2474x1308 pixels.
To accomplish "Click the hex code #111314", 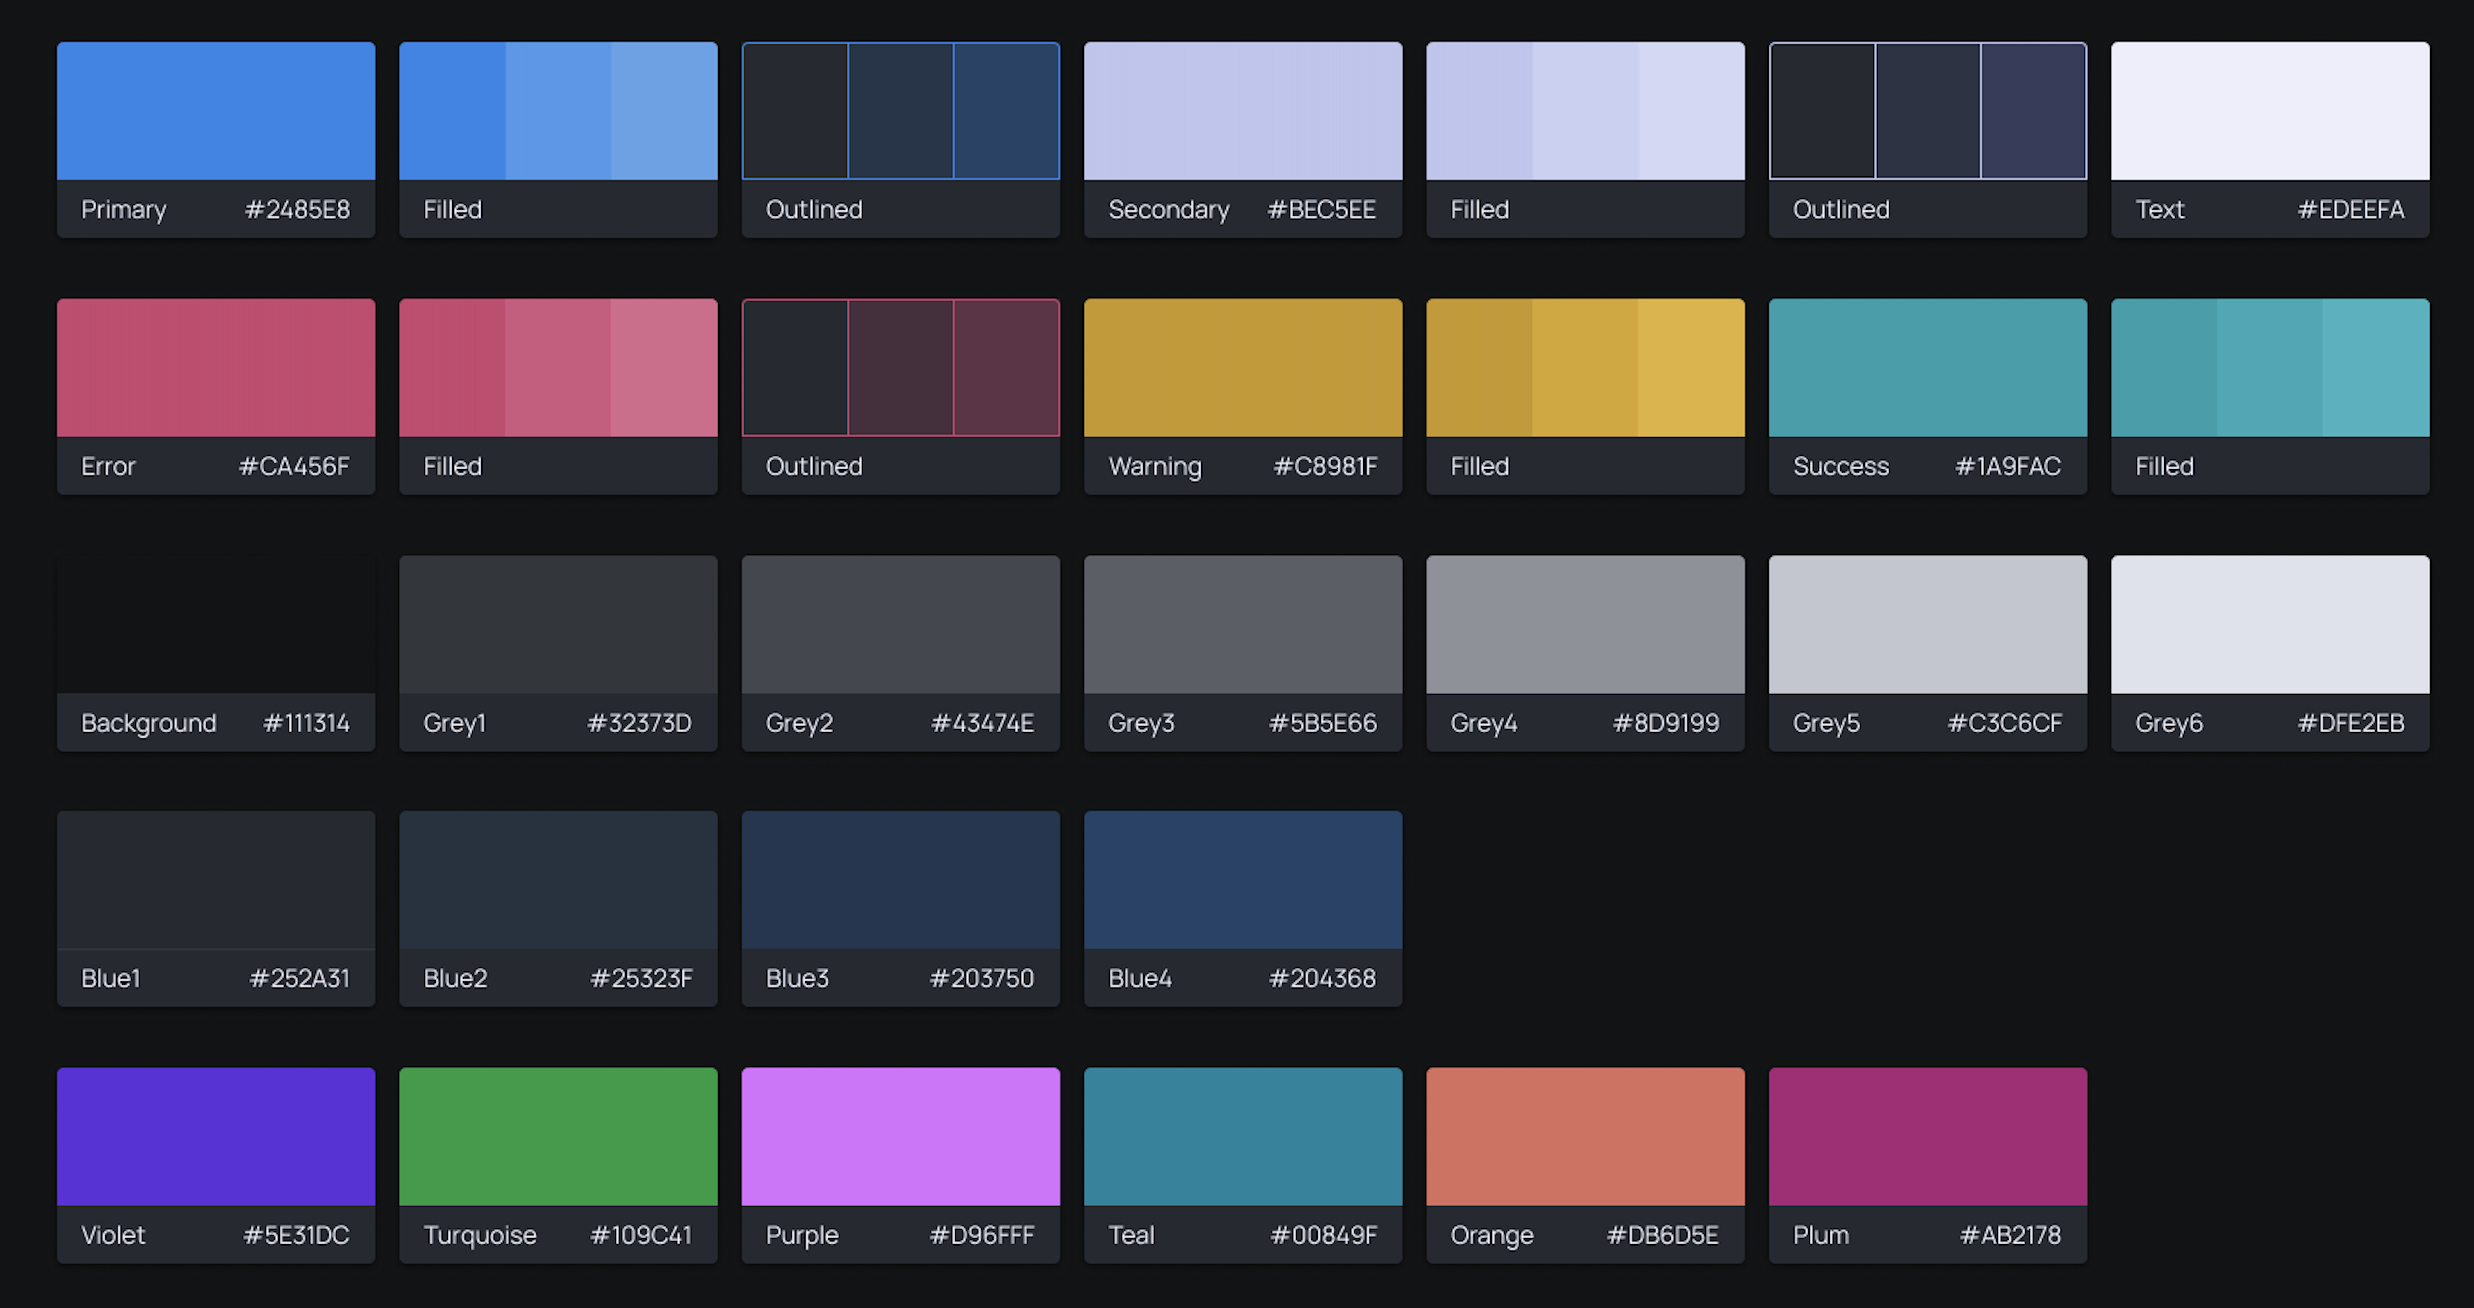I will click(306, 723).
